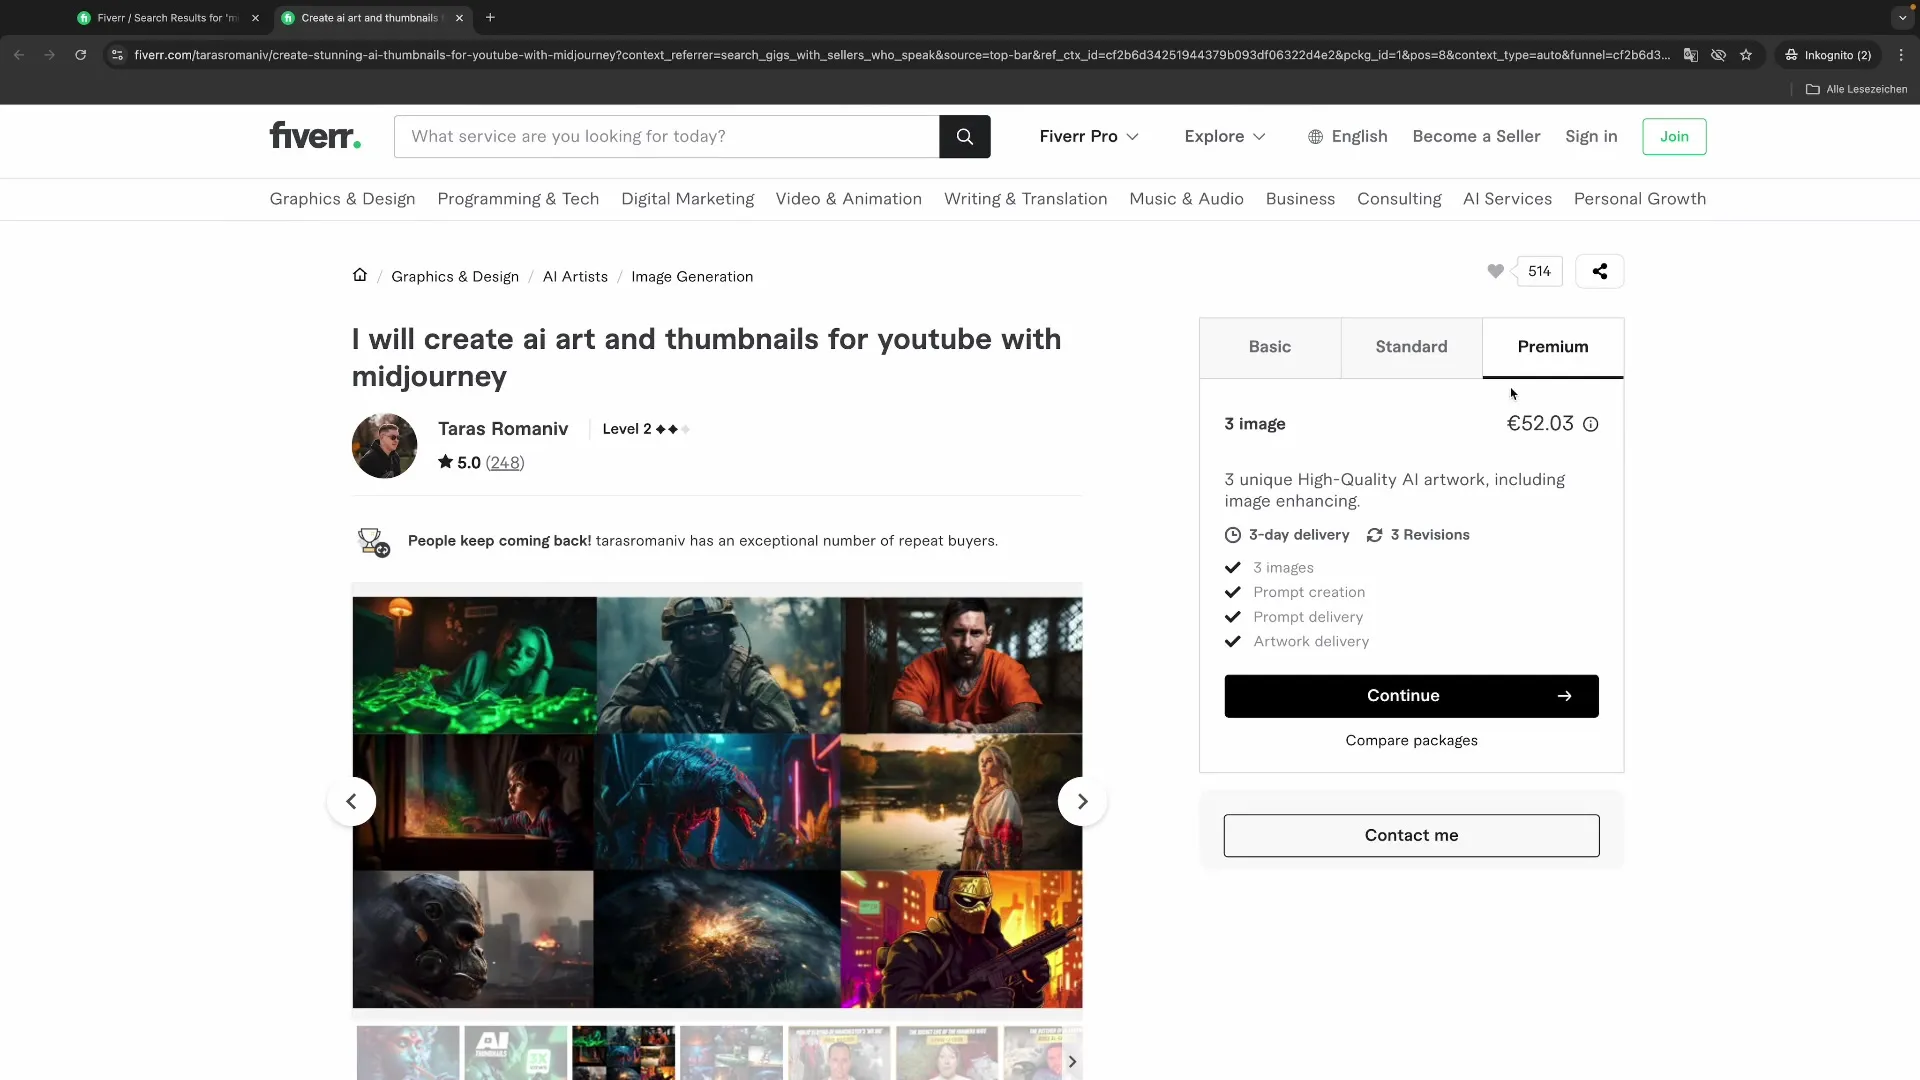This screenshot has width=1920, height=1080.
Task: Open AI Services category menu
Action: click(1506, 199)
